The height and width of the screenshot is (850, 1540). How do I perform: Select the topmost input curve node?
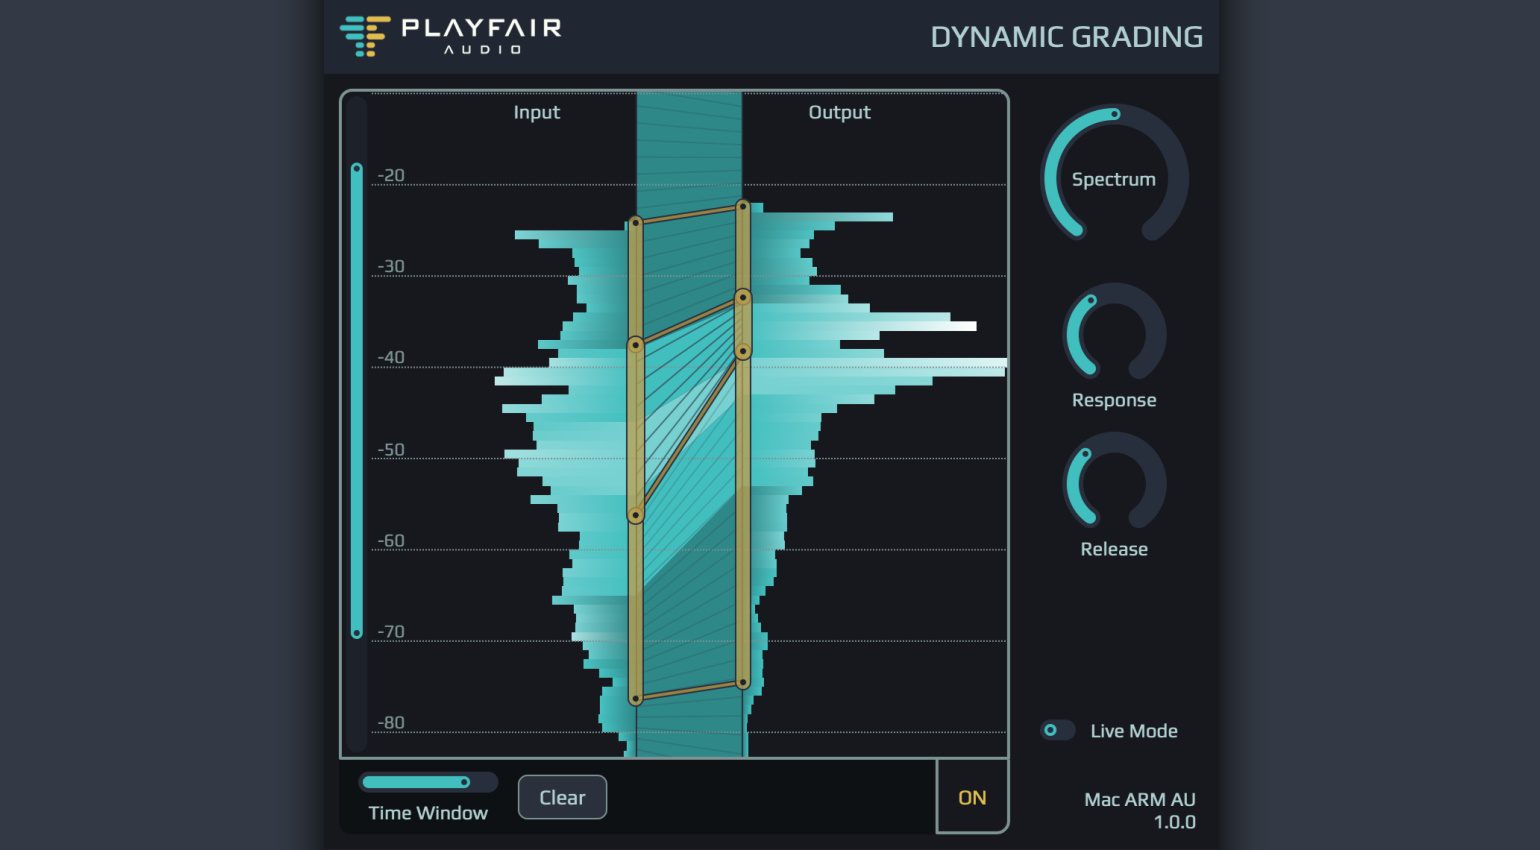click(637, 222)
